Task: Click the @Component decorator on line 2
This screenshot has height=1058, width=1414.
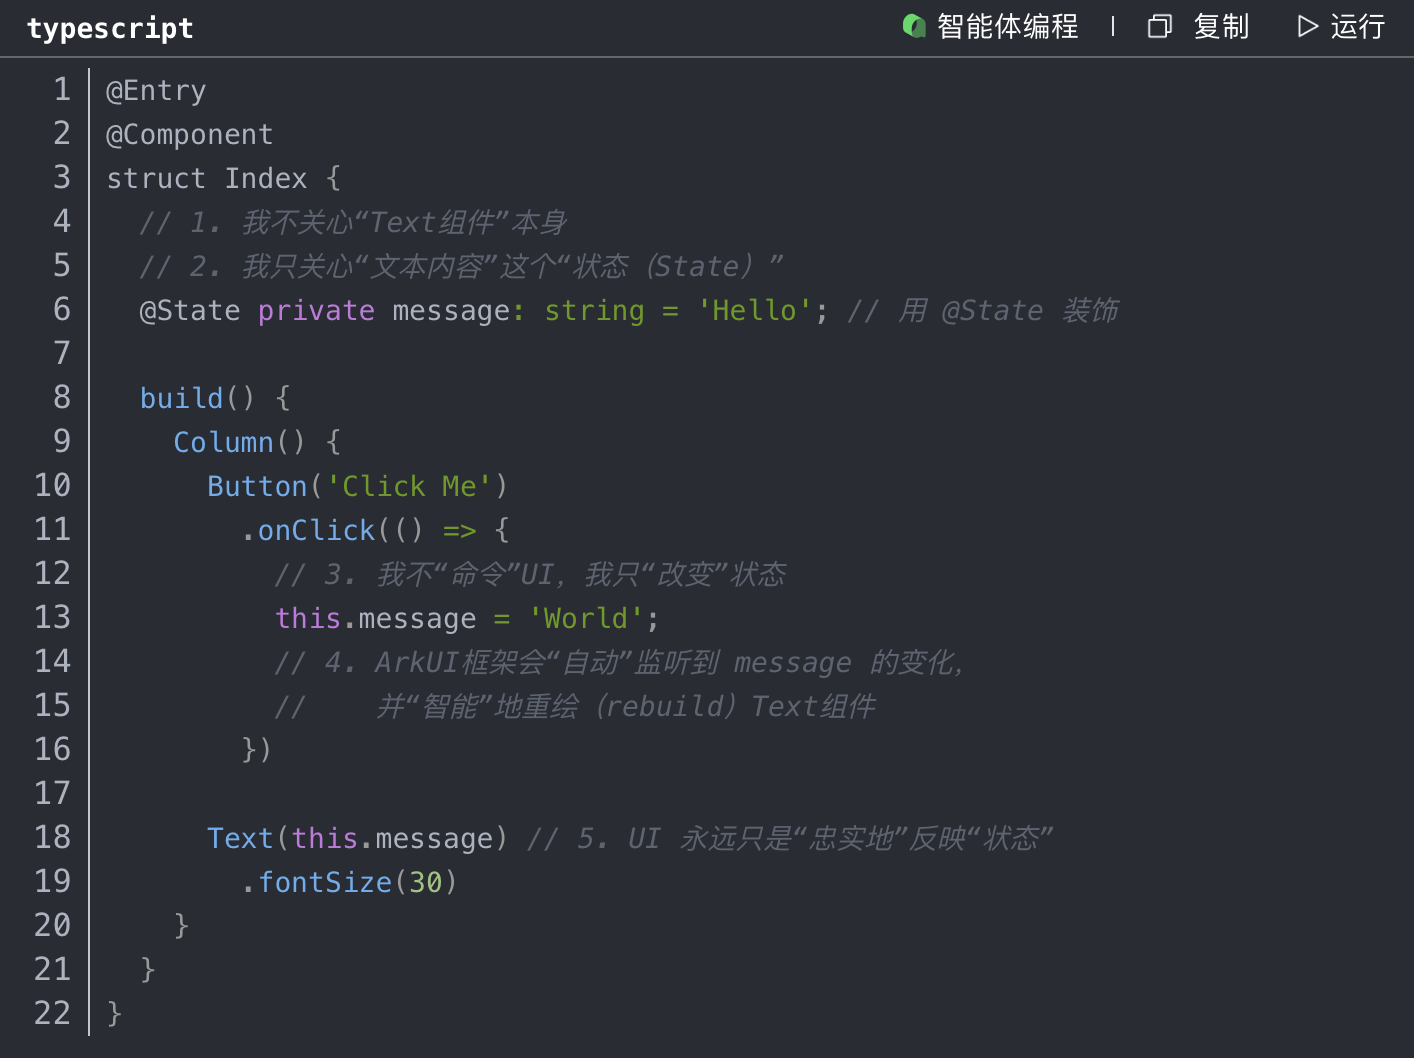Action: [x=190, y=133]
